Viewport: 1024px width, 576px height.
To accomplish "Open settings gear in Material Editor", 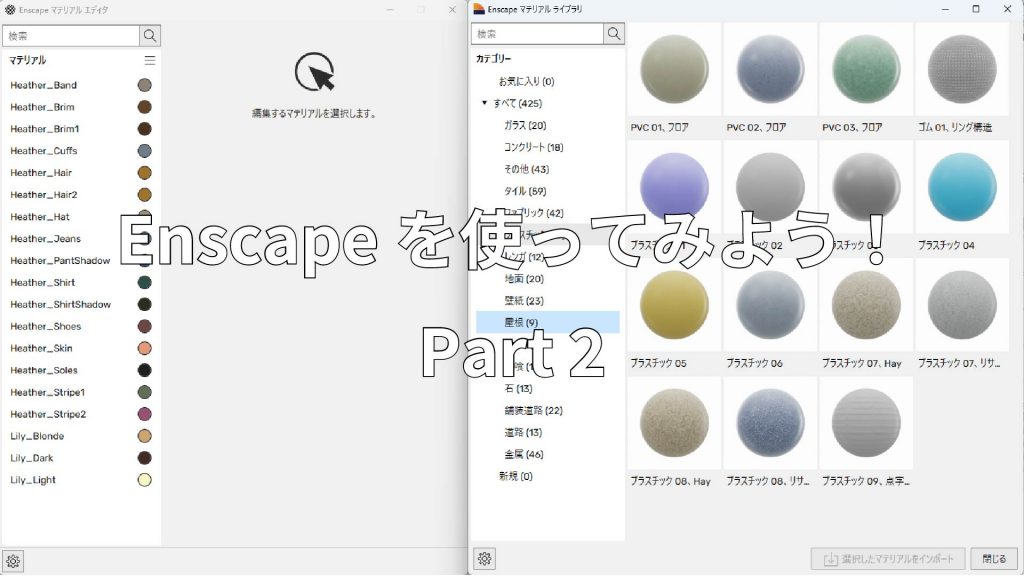I will tap(13, 560).
